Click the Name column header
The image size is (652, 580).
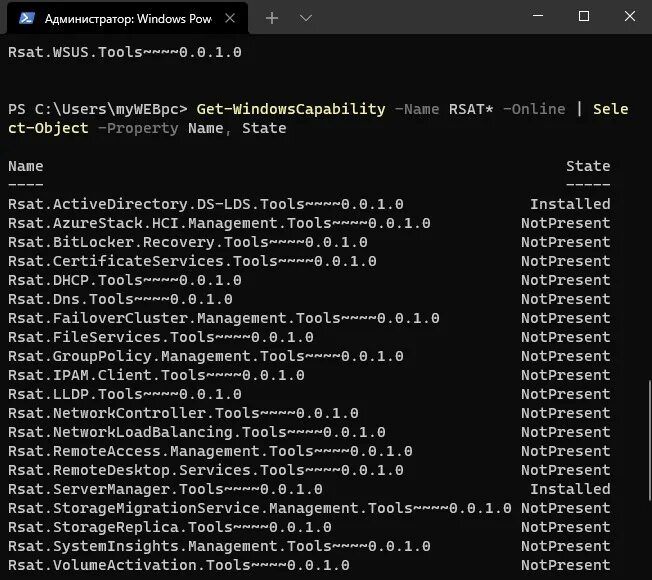coord(26,166)
